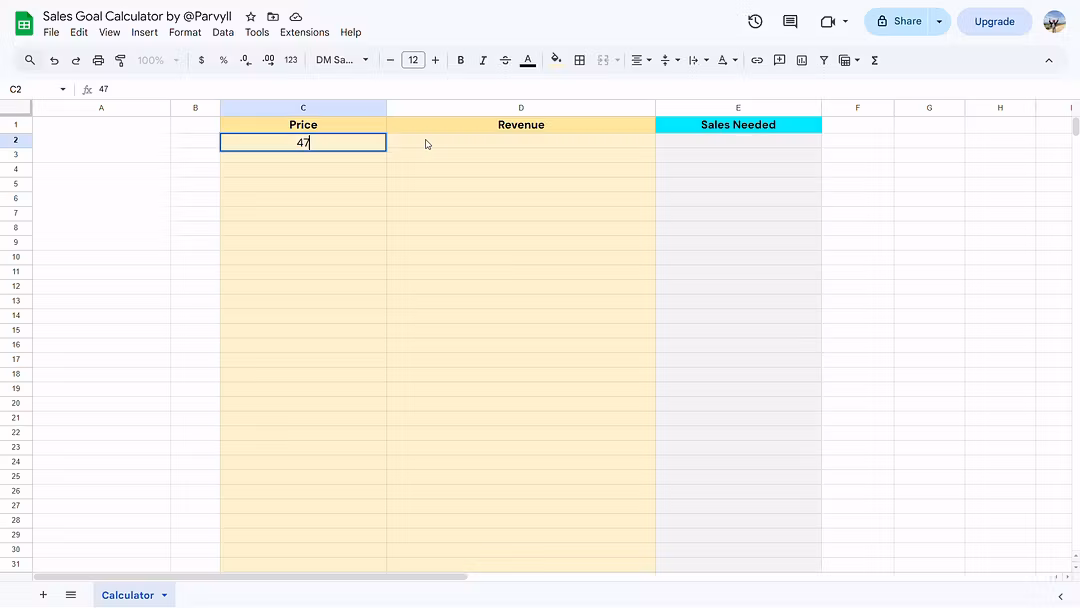
Task: Toggle bold formatting
Action: coord(461,60)
